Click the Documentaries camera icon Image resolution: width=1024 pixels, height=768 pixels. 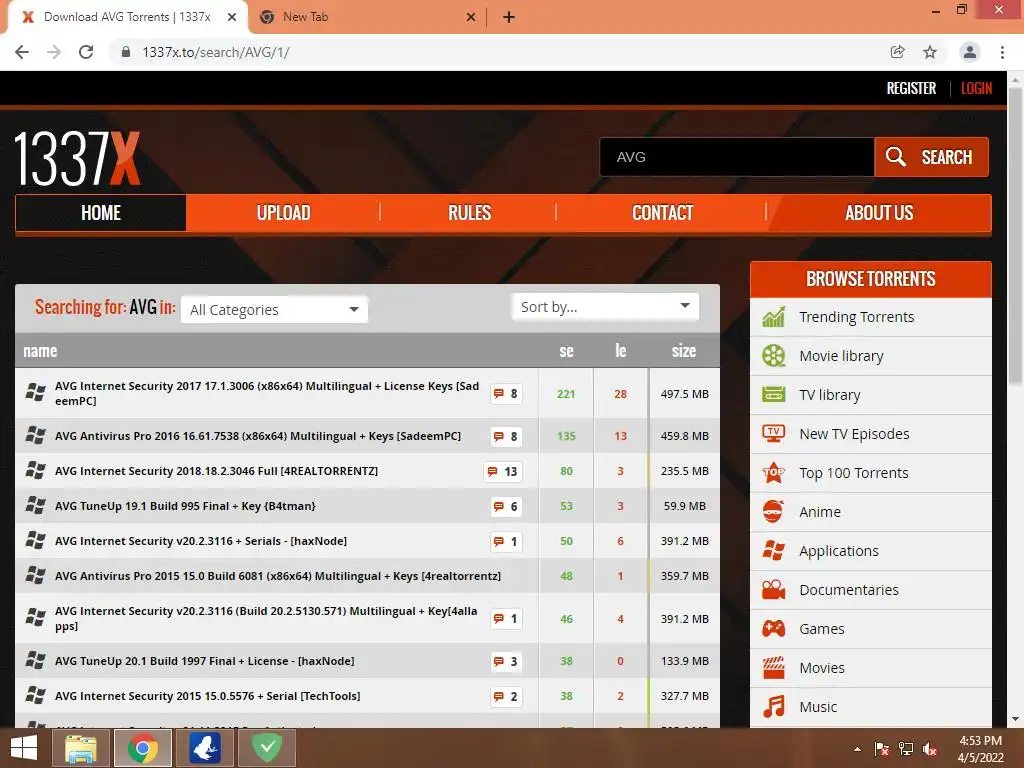click(x=773, y=590)
